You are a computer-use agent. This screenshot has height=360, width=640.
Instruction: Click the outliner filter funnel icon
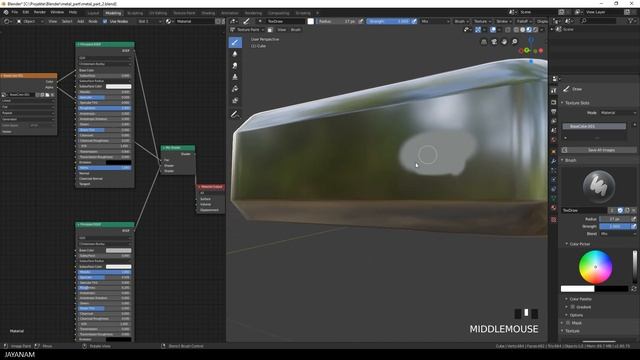click(631, 21)
